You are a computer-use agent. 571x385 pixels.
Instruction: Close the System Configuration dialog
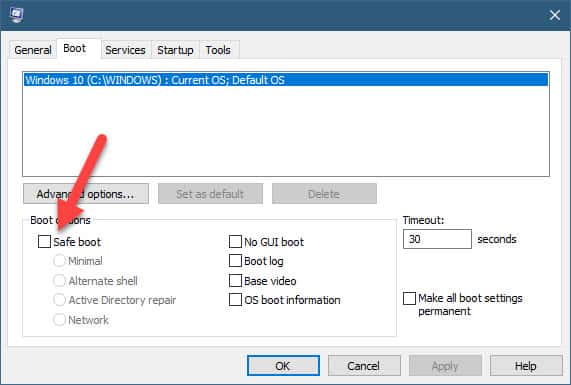coord(555,15)
